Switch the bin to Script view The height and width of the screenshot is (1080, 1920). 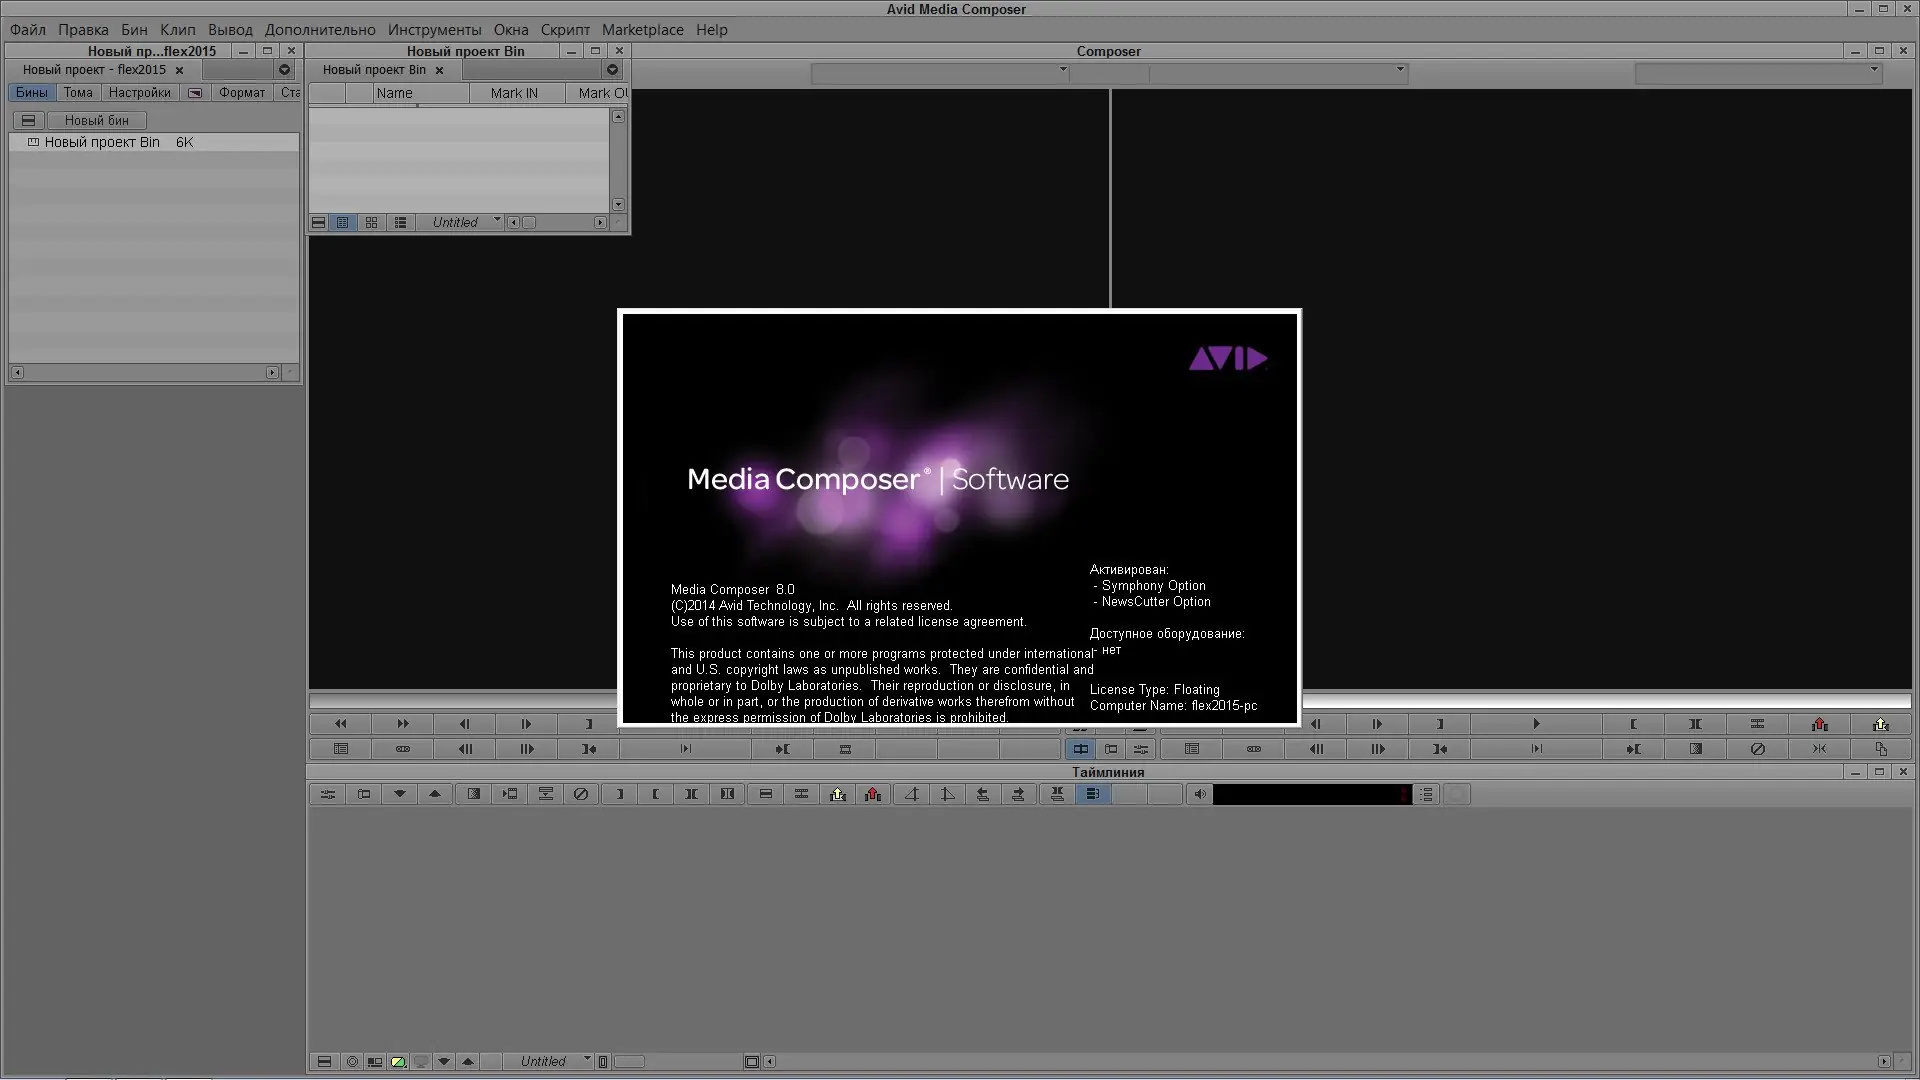click(x=400, y=223)
